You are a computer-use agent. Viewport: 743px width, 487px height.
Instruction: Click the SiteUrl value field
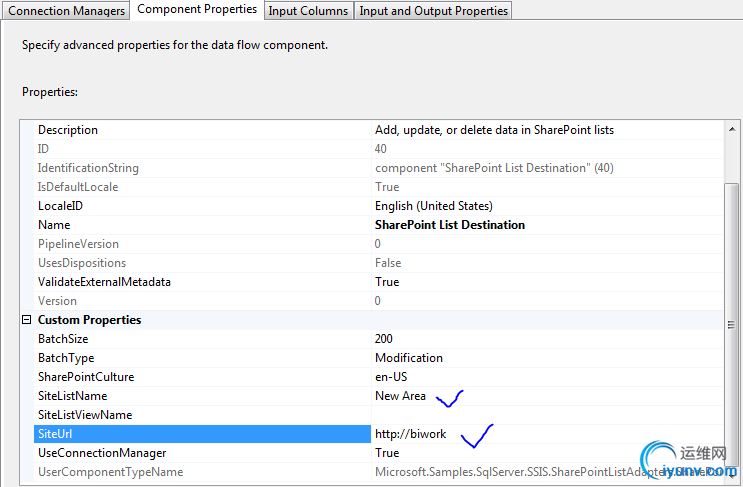pos(546,434)
